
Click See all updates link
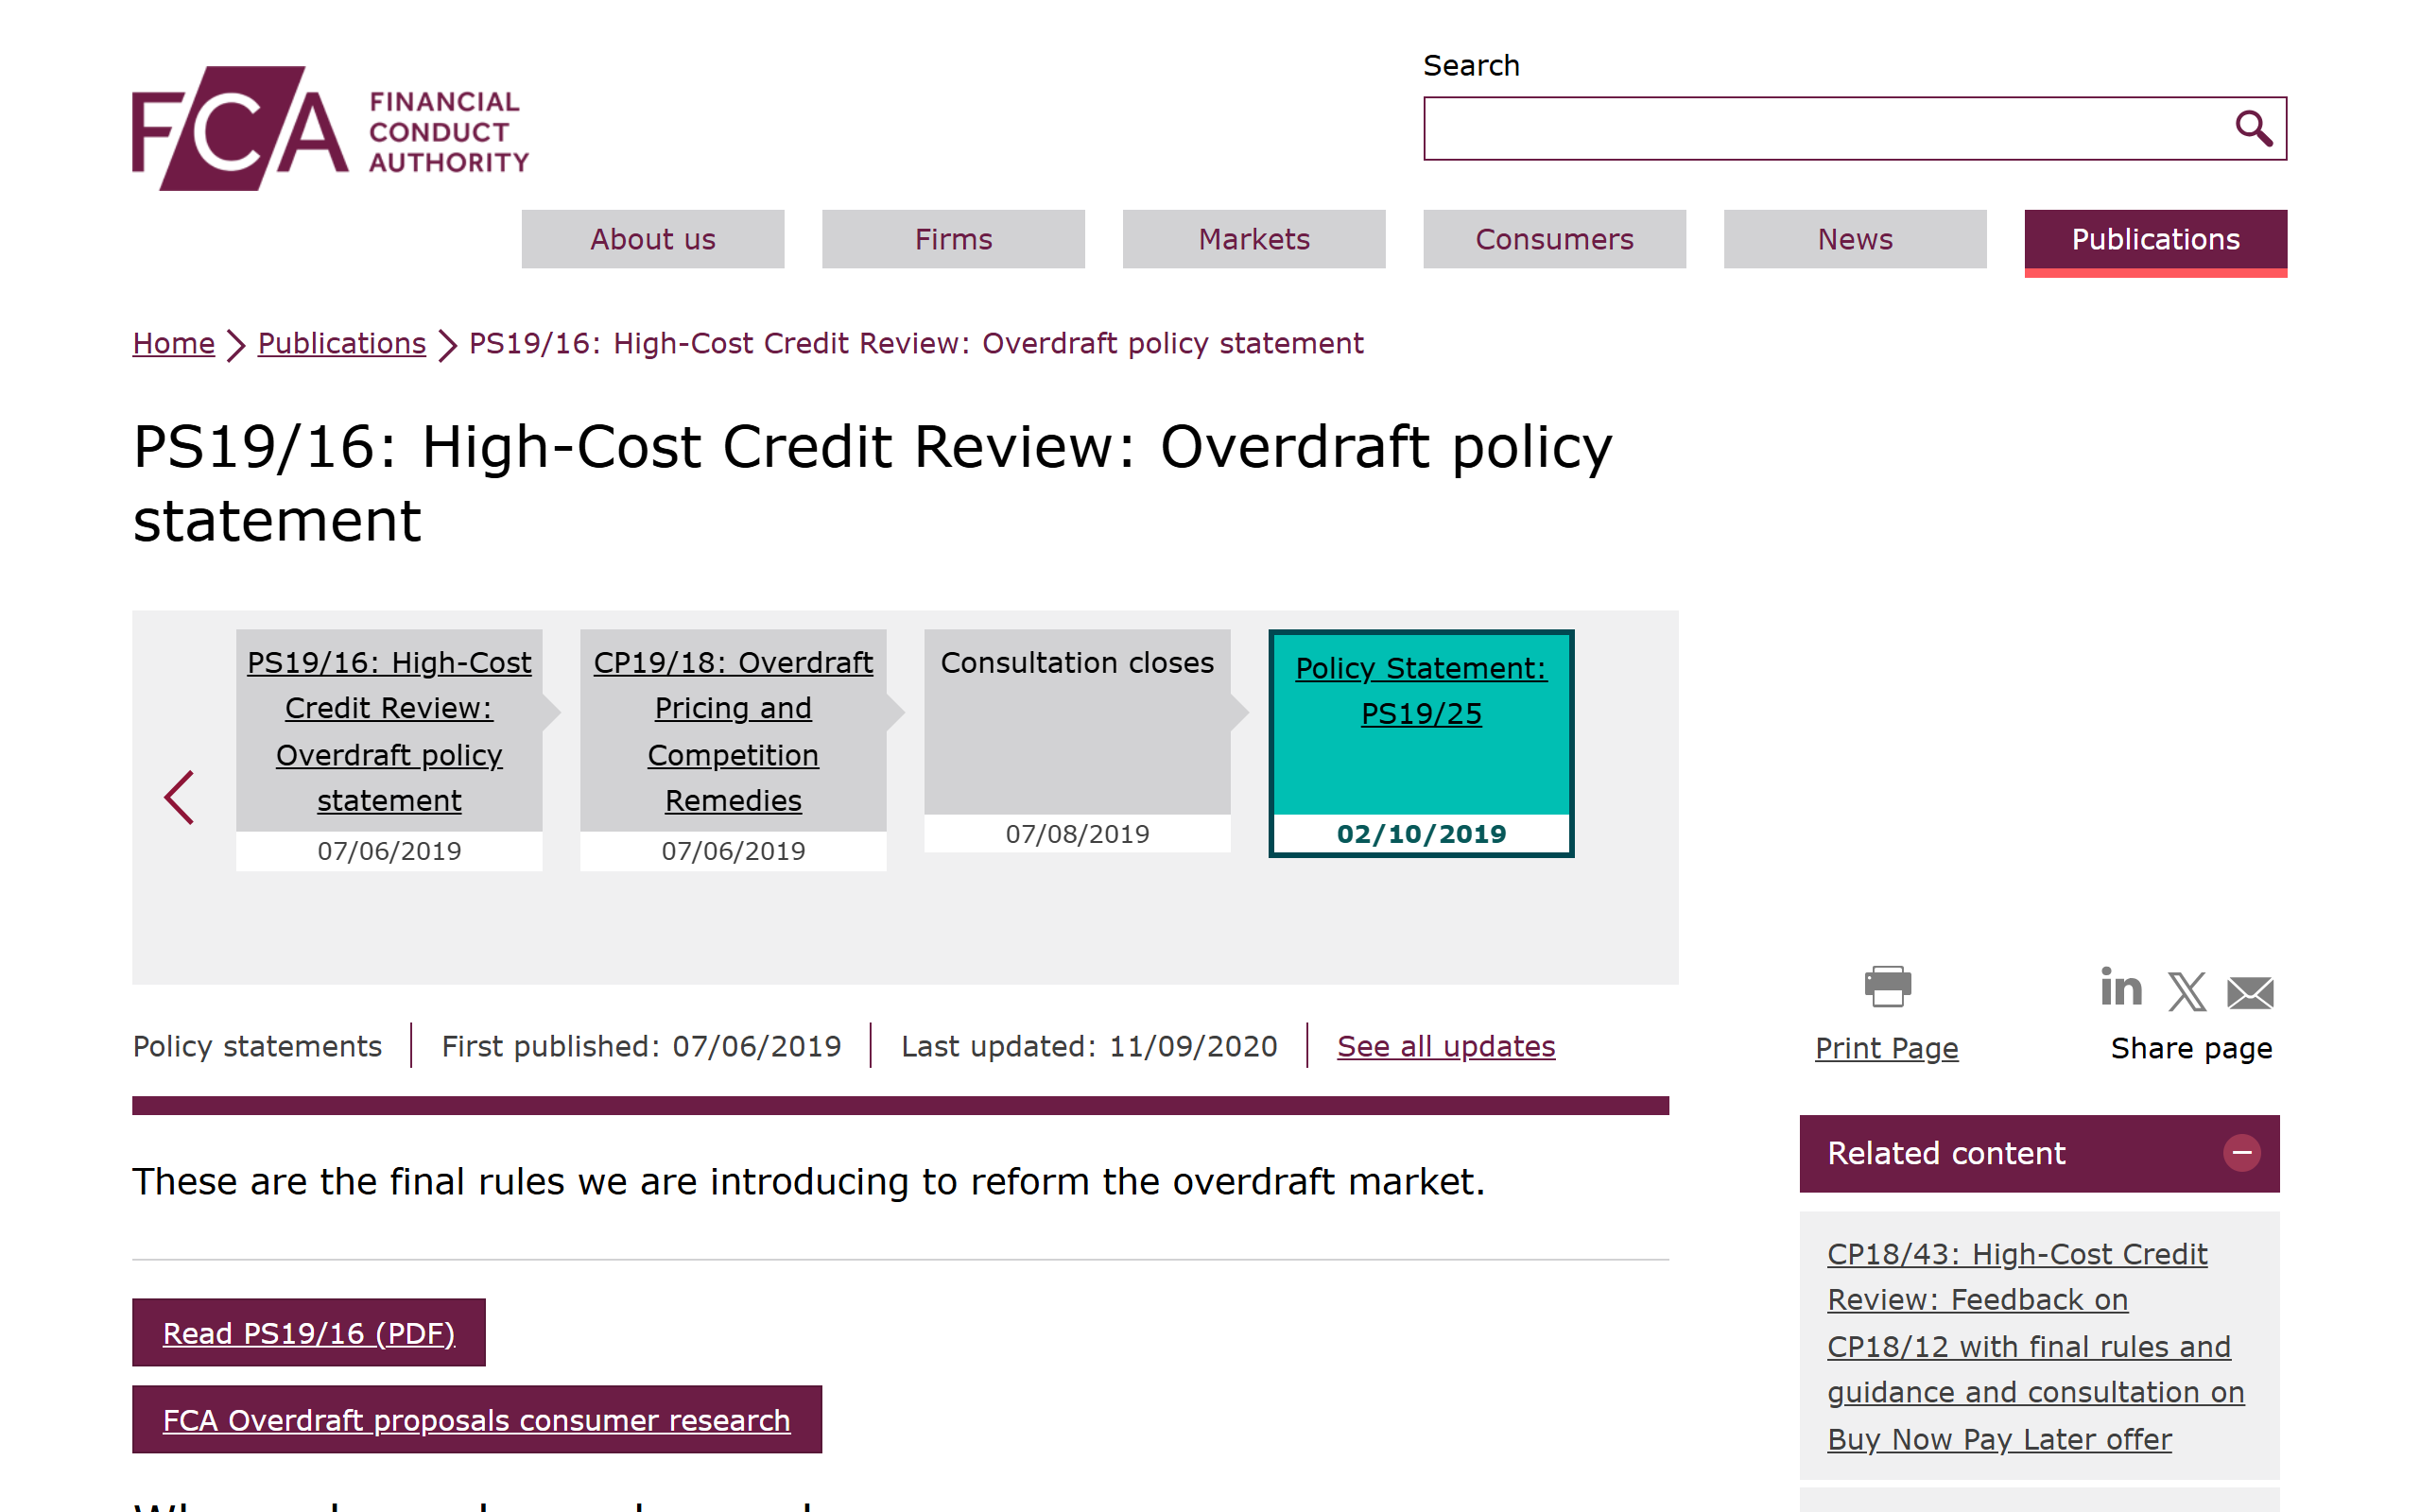(x=1446, y=1046)
